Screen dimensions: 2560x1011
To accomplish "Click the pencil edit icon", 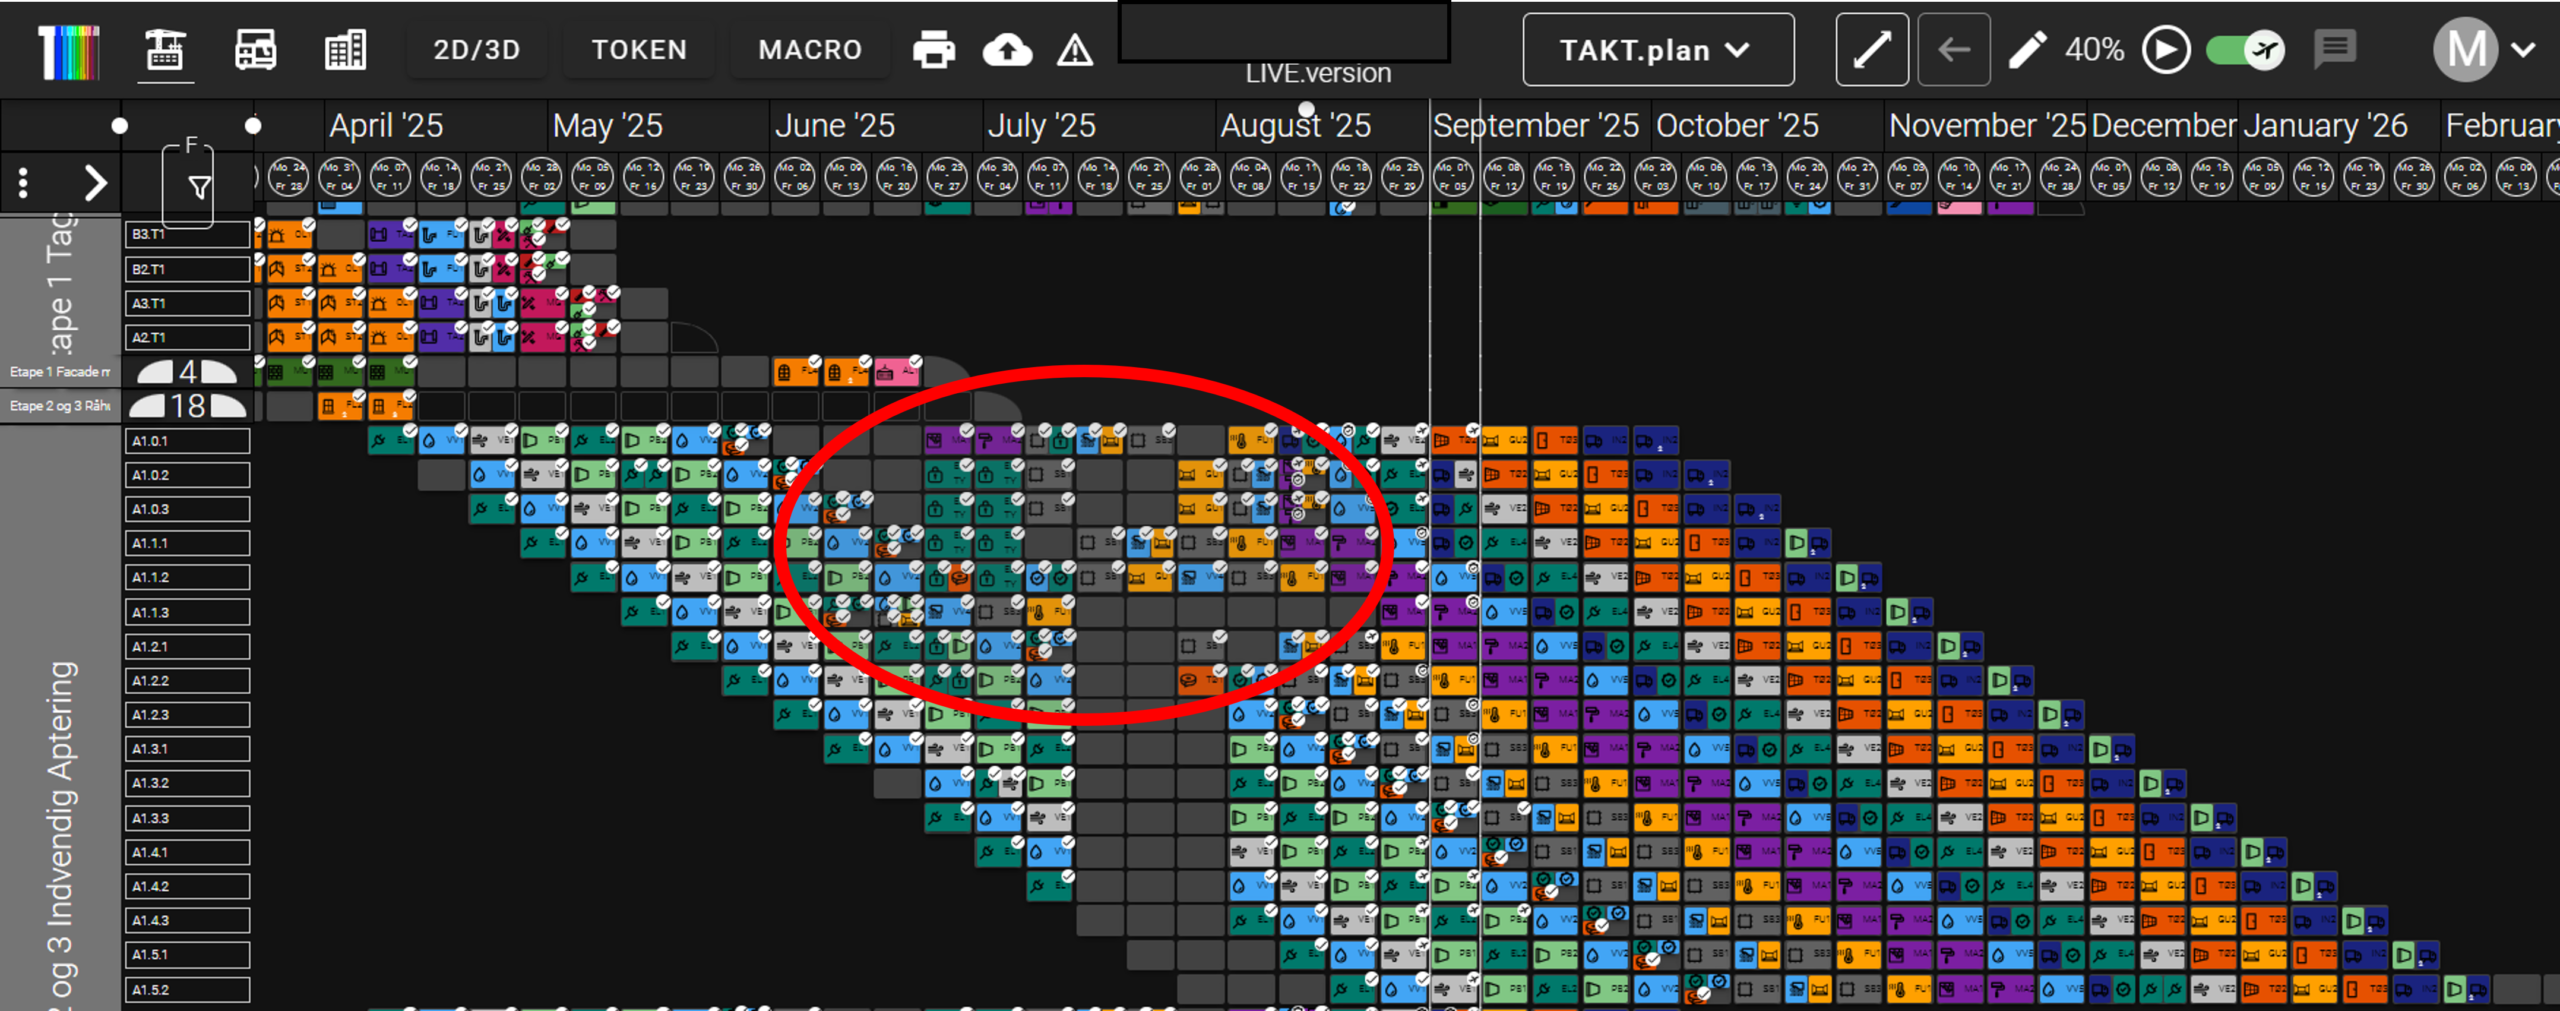I will coord(2027,50).
